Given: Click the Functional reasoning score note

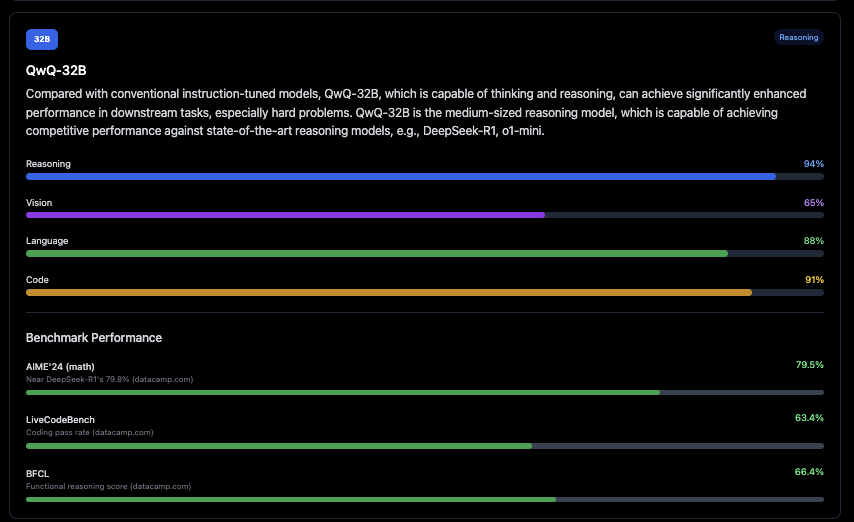Looking at the screenshot, I should (108, 487).
